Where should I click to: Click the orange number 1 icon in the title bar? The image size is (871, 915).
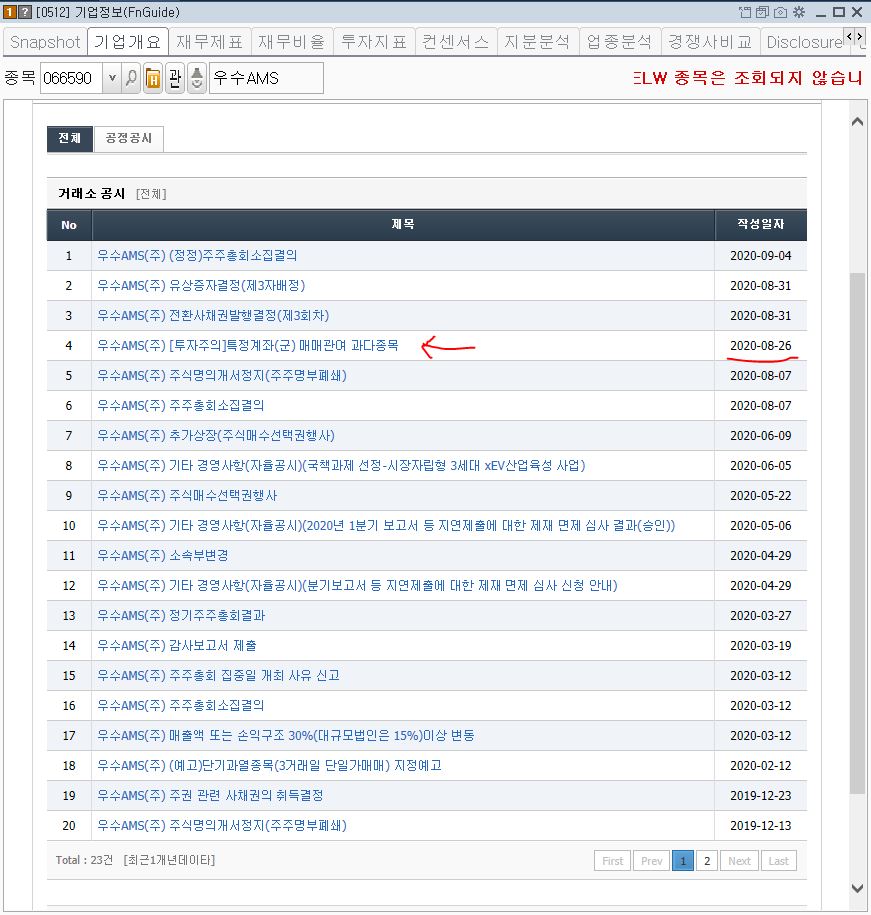[x=10, y=12]
